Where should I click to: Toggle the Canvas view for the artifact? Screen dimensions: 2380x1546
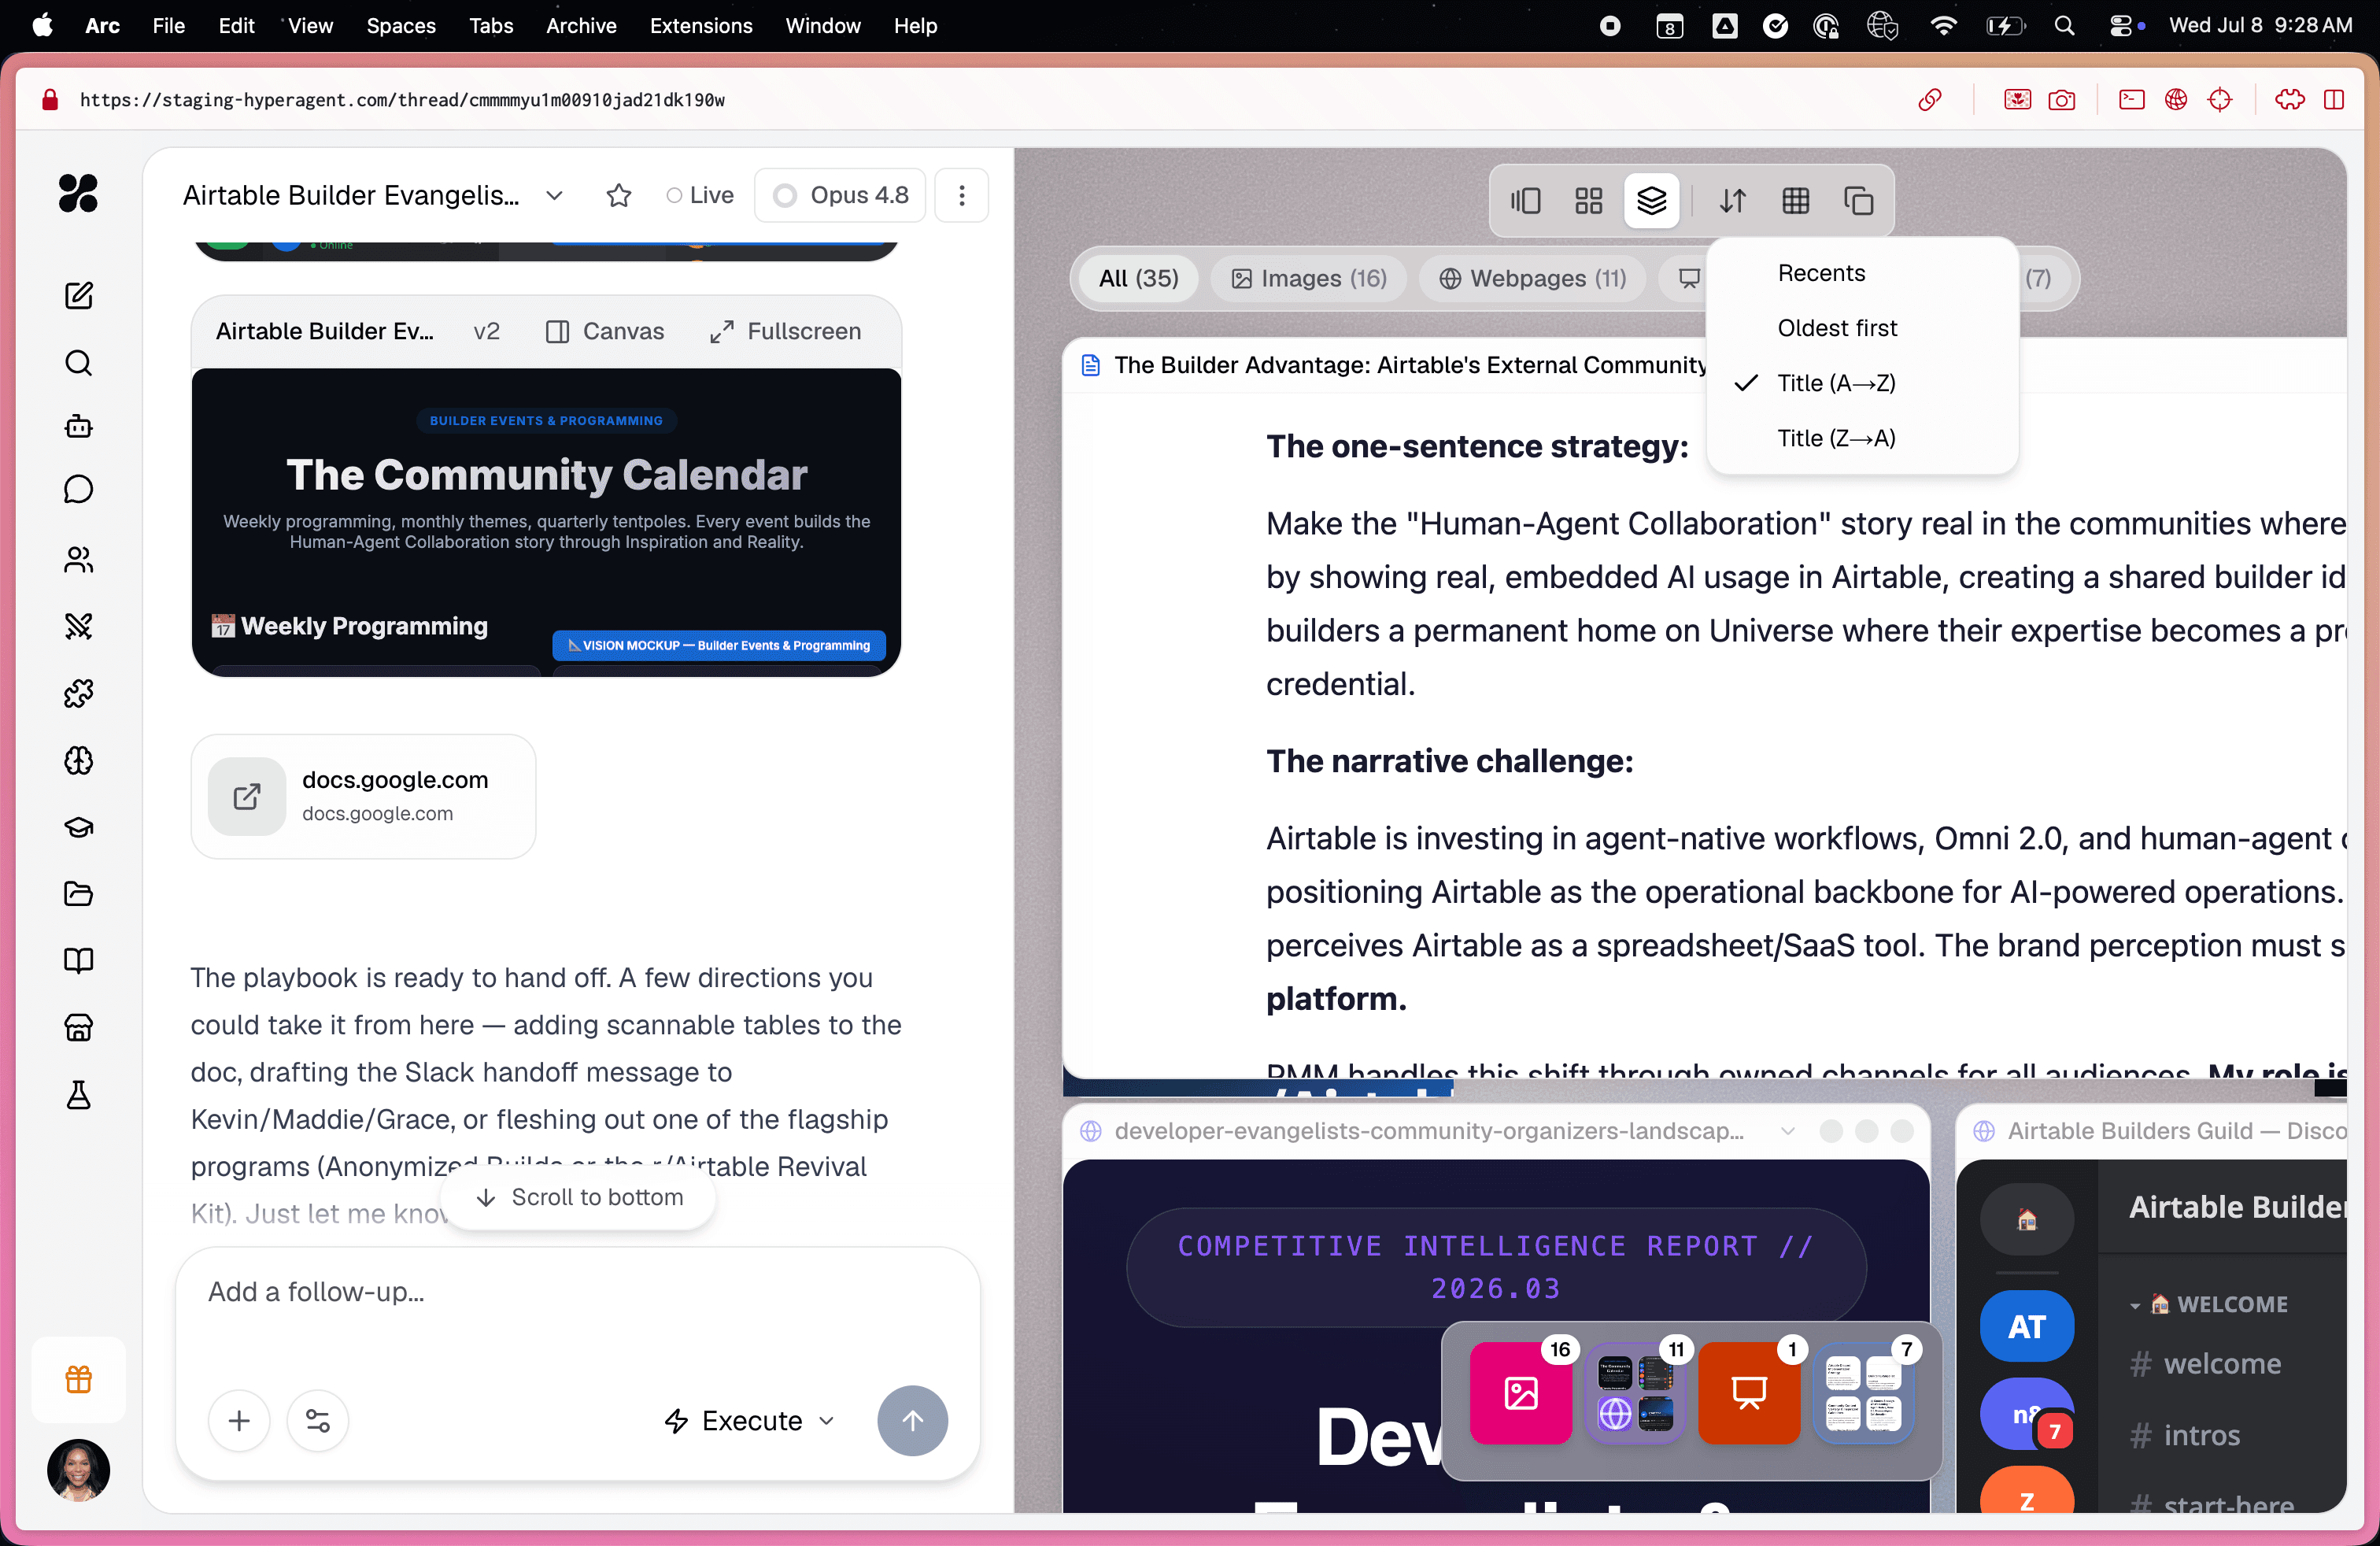pyautogui.click(x=605, y=331)
